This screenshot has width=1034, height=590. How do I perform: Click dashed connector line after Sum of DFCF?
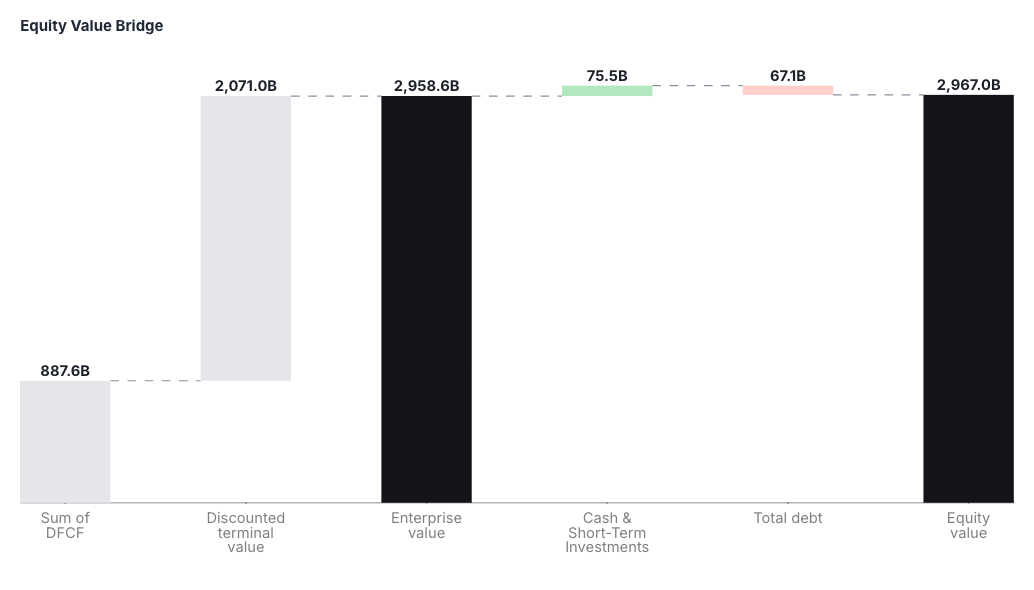tap(156, 381)
